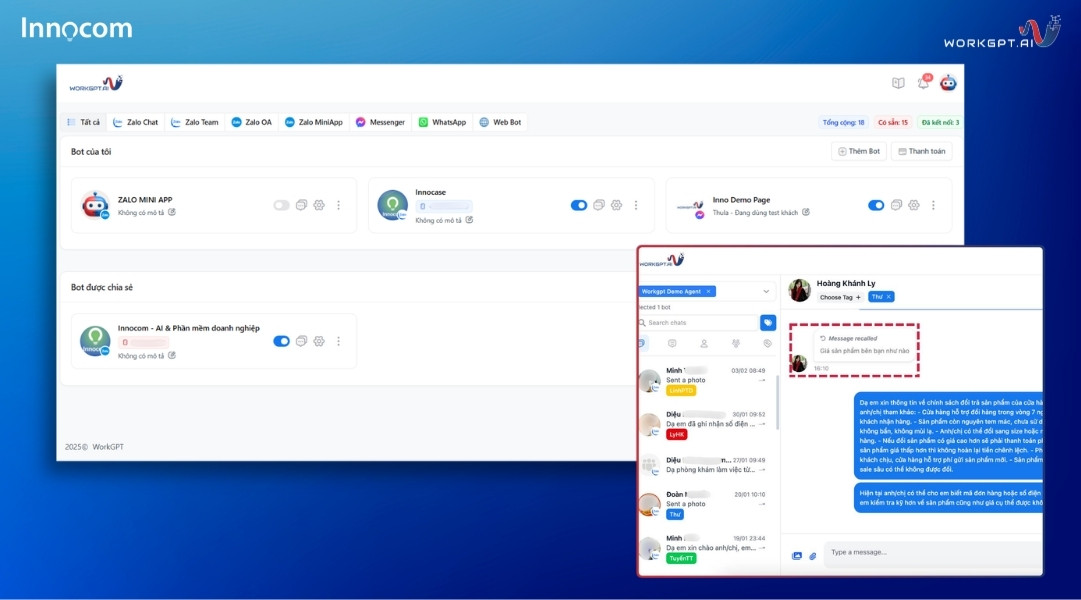
Task: Open more options menu for ZALO MINI APP
Action: 339,205
